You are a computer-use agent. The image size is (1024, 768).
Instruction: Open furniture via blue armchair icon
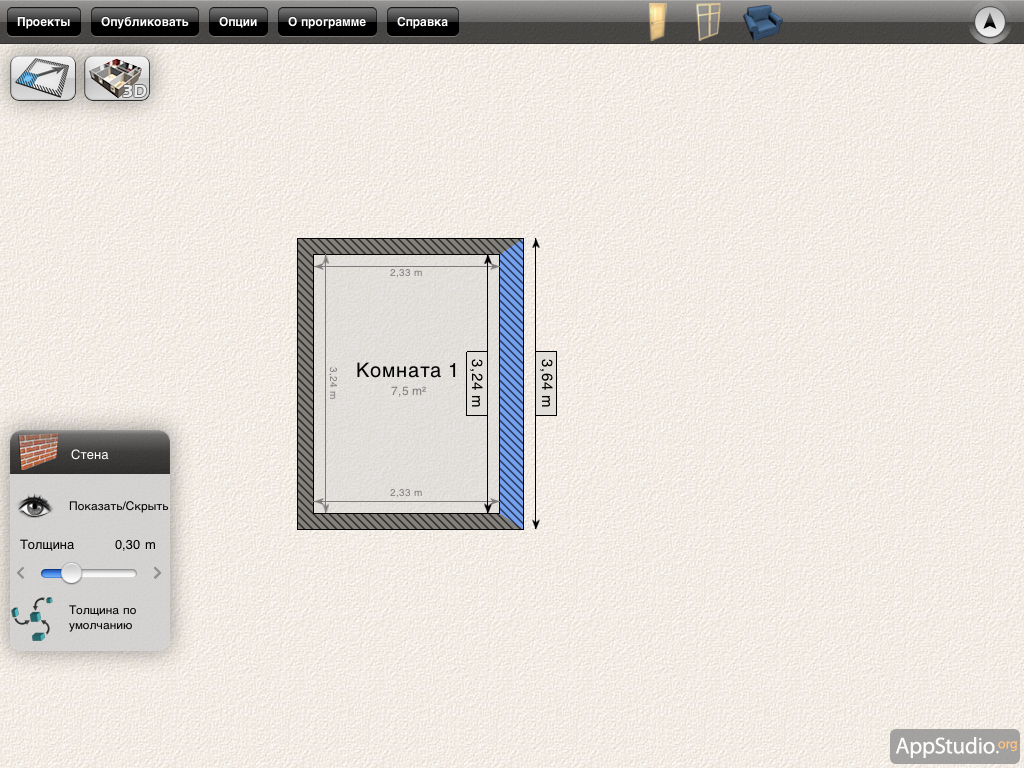763,22
